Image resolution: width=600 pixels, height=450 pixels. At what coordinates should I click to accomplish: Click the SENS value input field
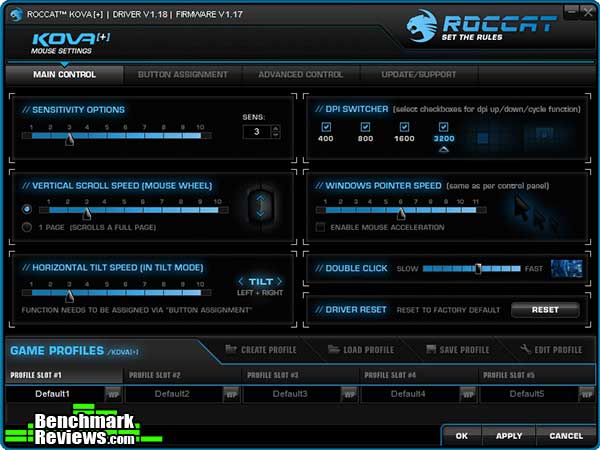[257, 132]
